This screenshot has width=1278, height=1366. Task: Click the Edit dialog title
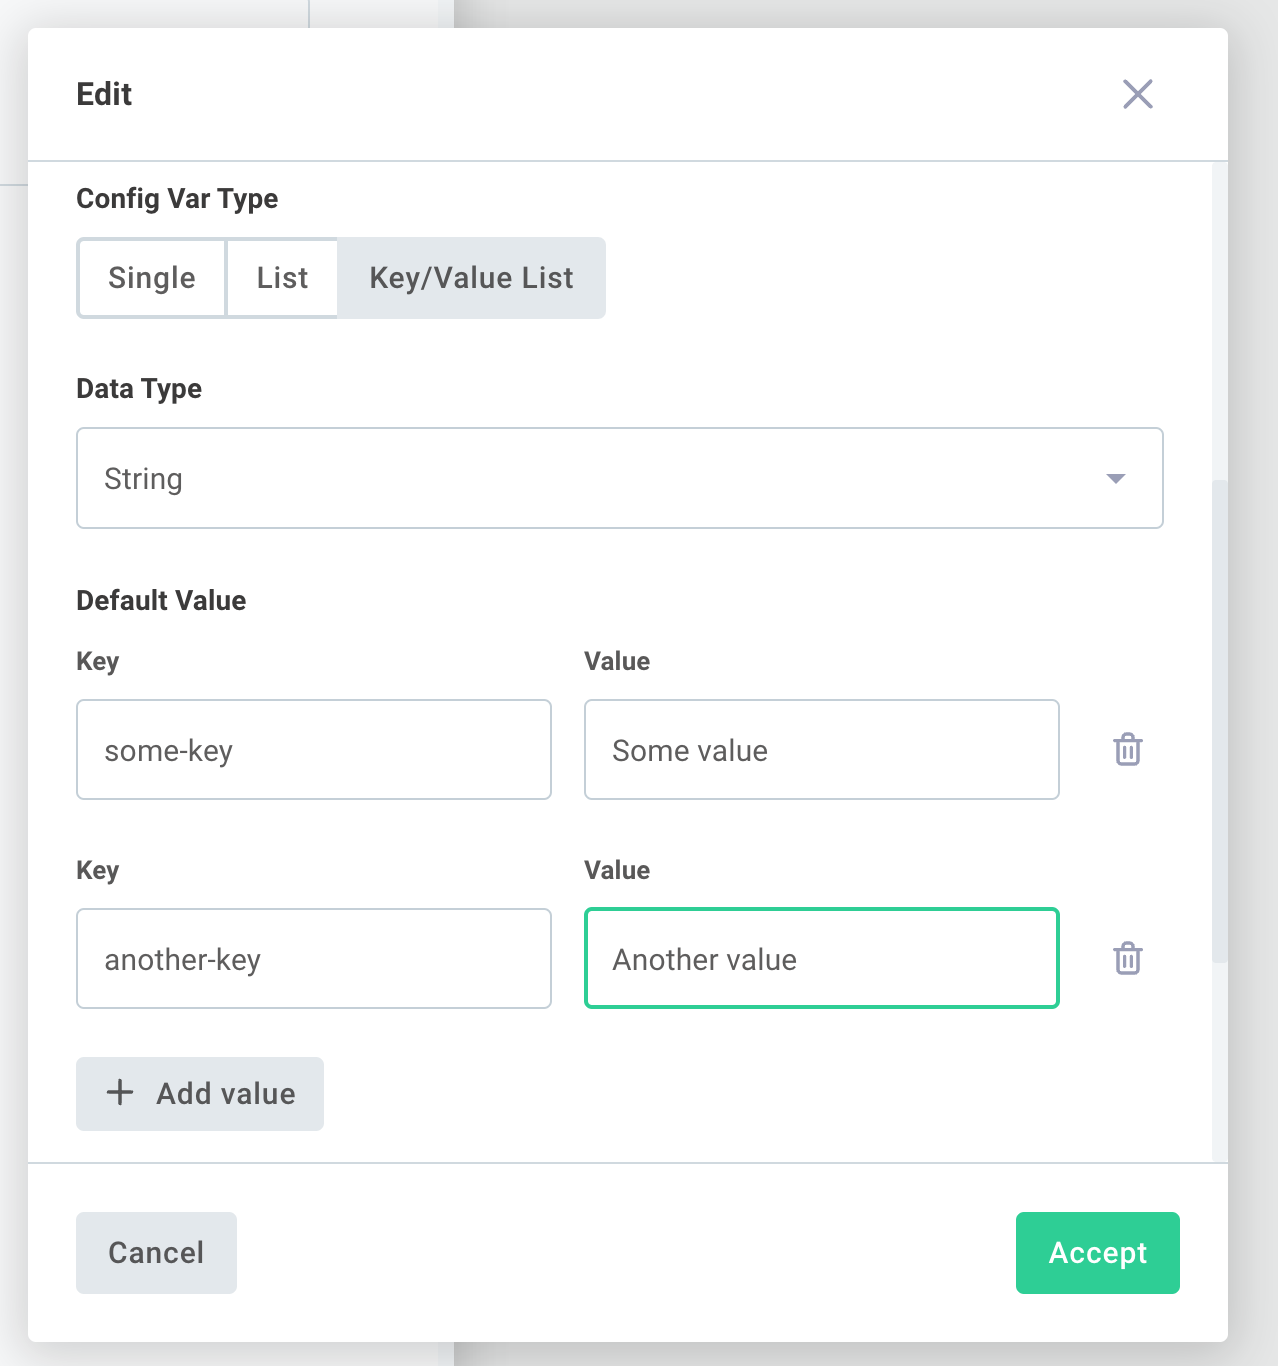103,94
